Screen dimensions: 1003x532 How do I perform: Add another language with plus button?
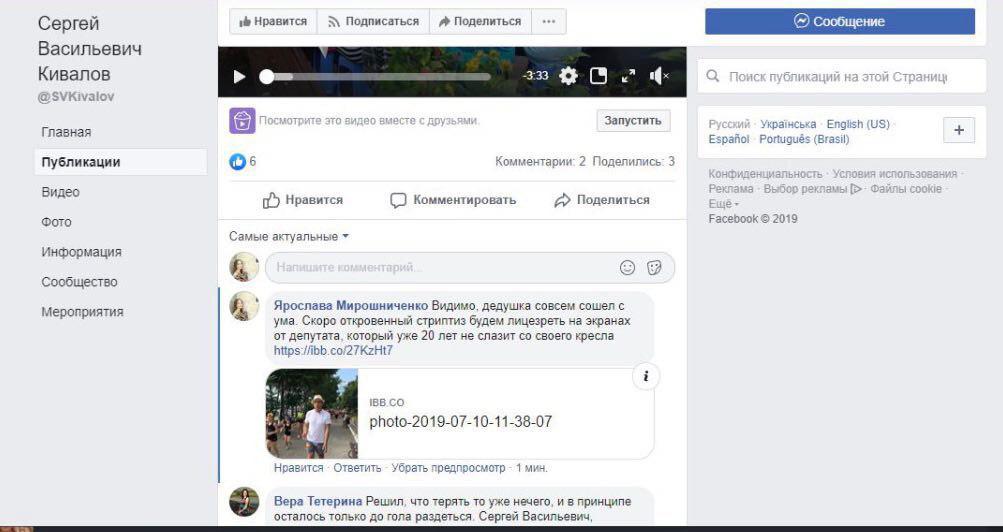point(958,131)
